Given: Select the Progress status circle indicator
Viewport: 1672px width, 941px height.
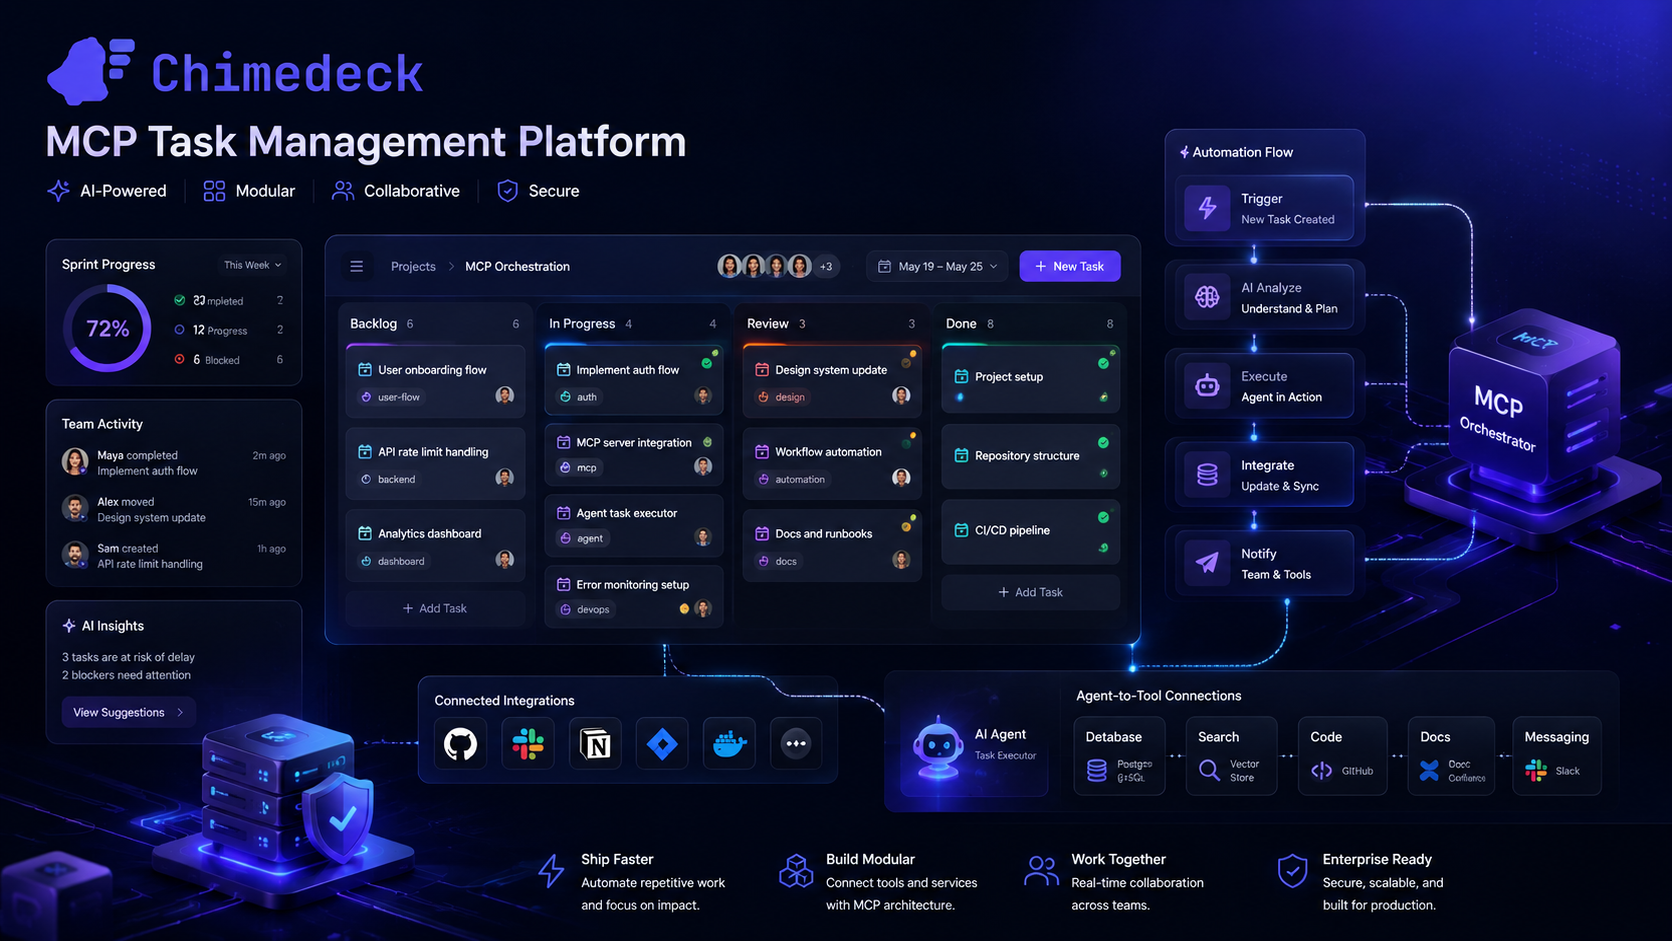Looking at the screenshot, I should (180, 330).
